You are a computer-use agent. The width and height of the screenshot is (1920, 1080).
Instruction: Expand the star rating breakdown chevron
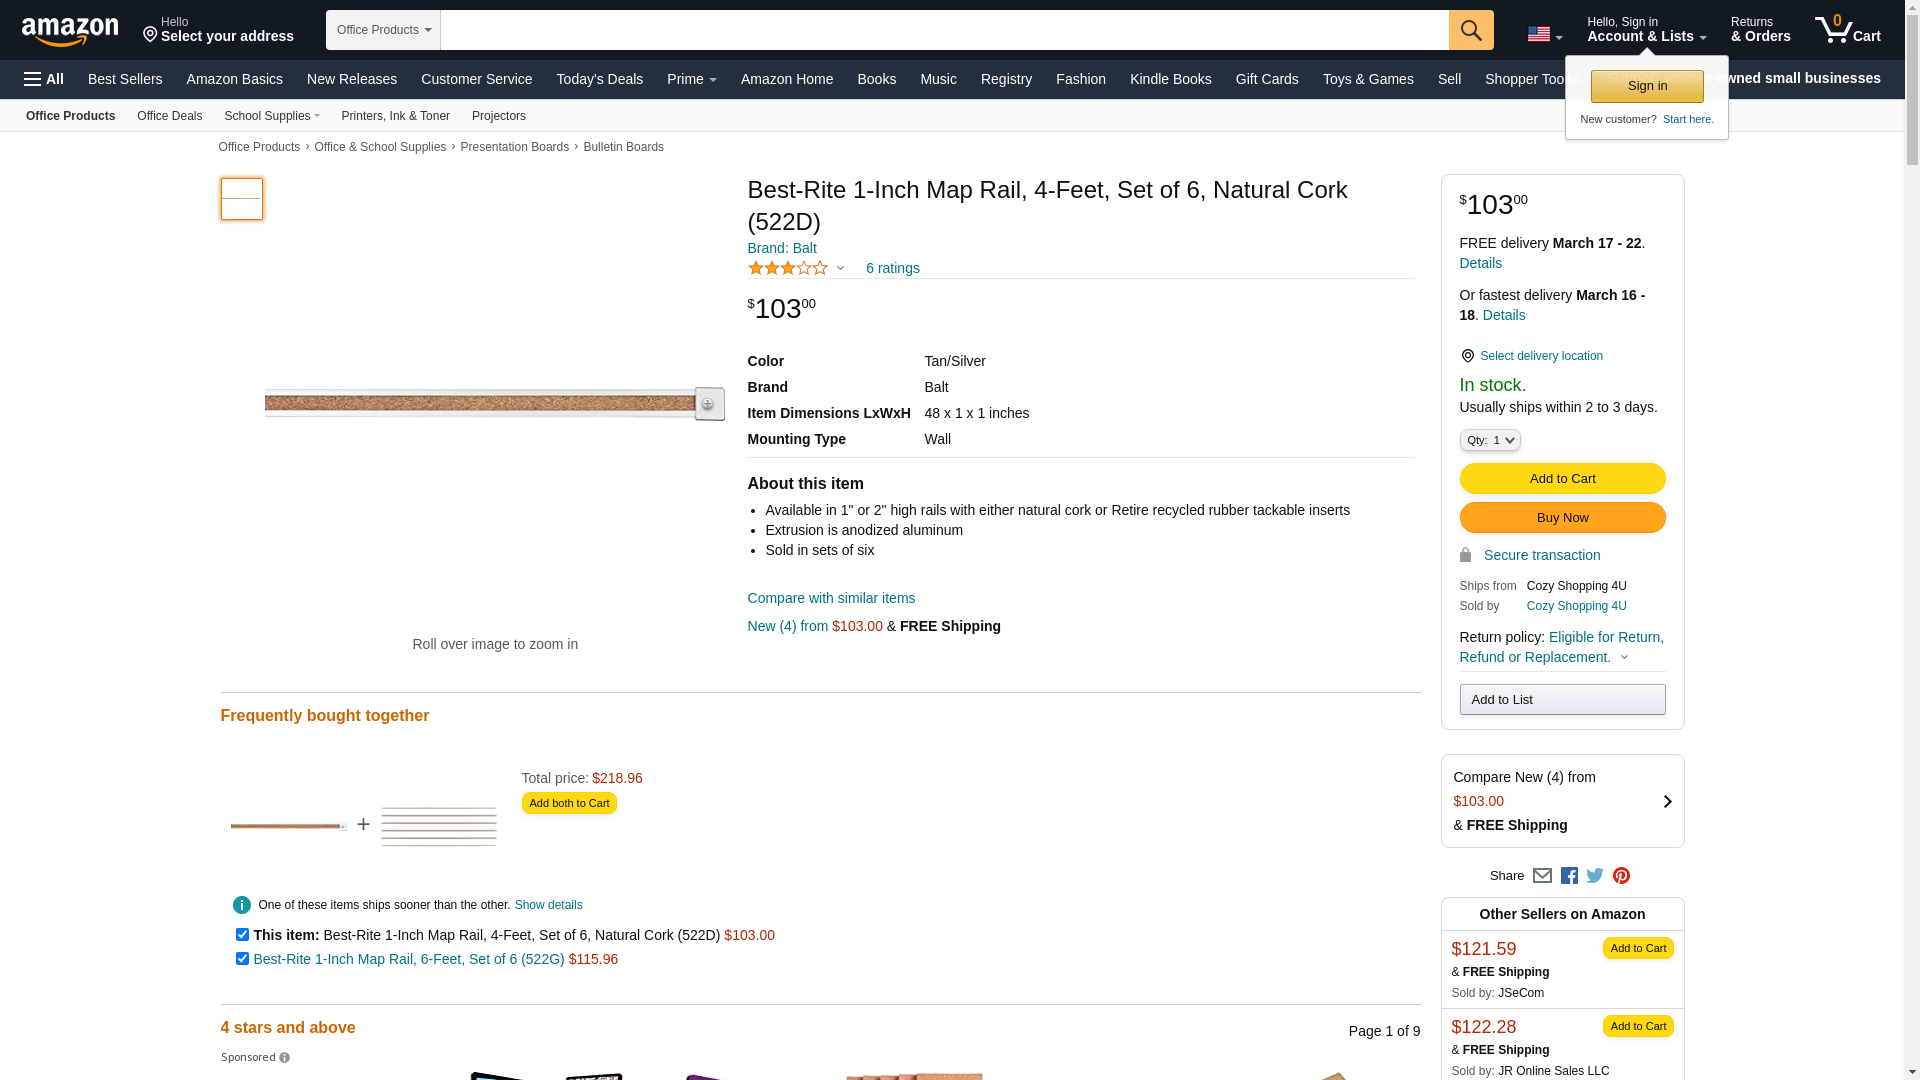(x=840, y=268)
